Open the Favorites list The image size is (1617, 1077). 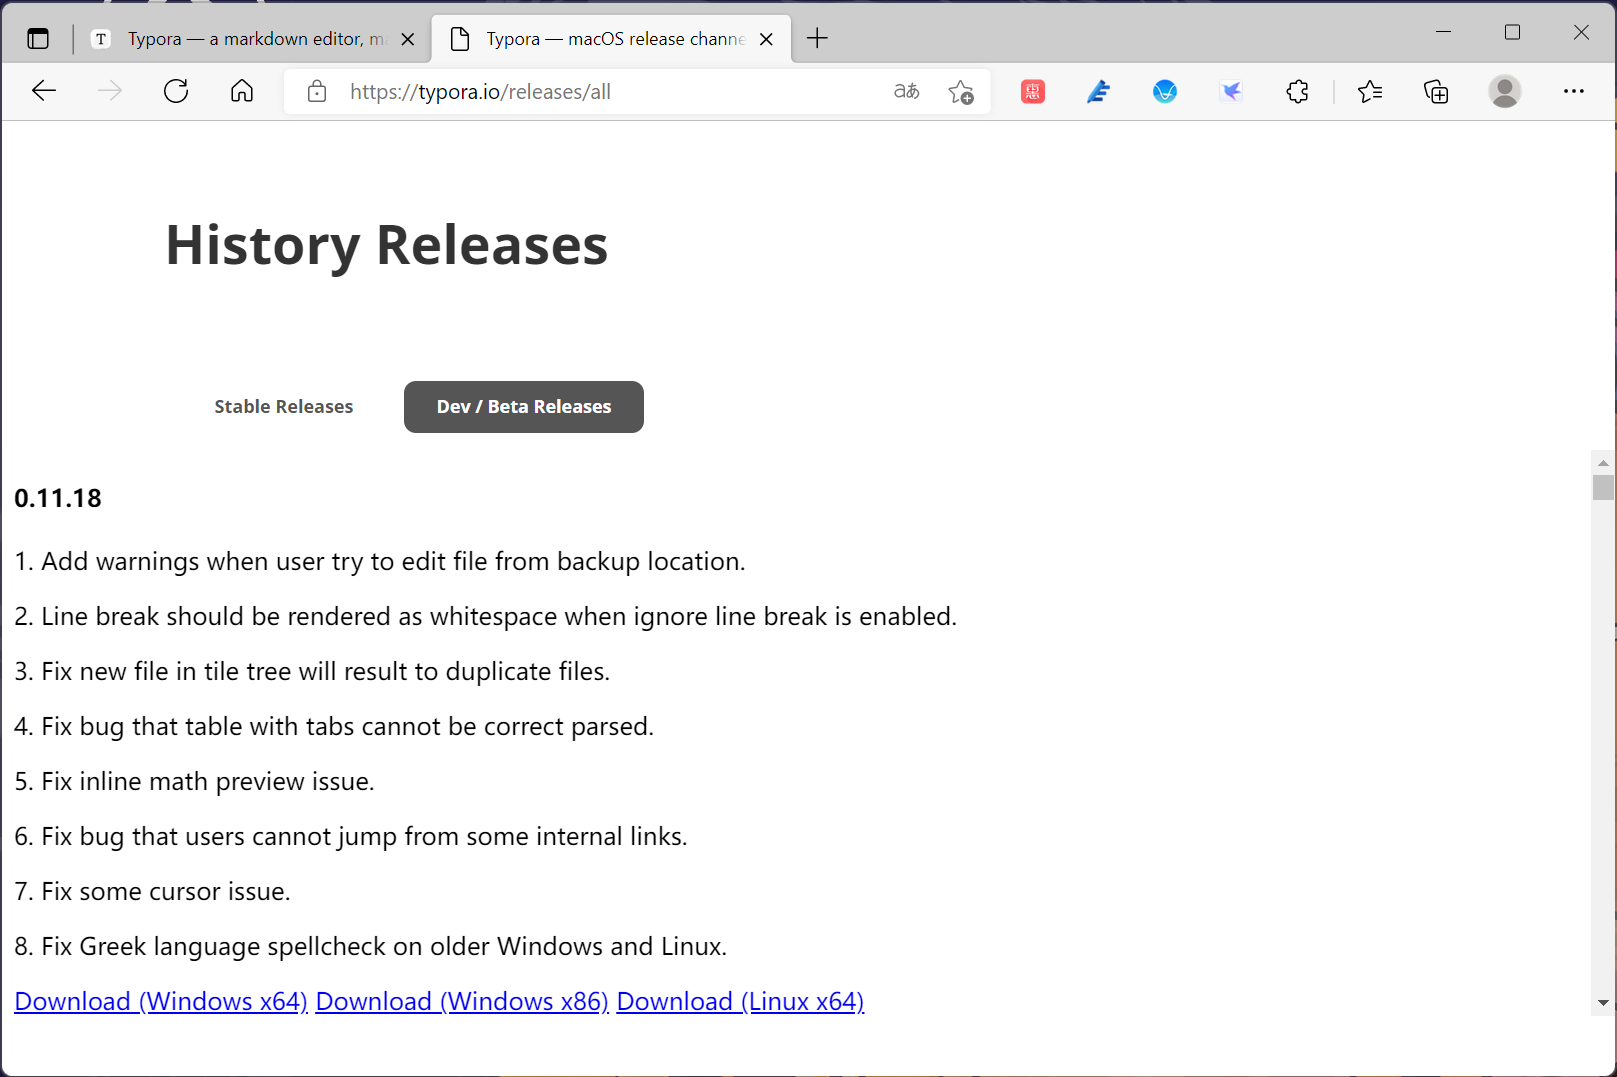point(1370,92)
